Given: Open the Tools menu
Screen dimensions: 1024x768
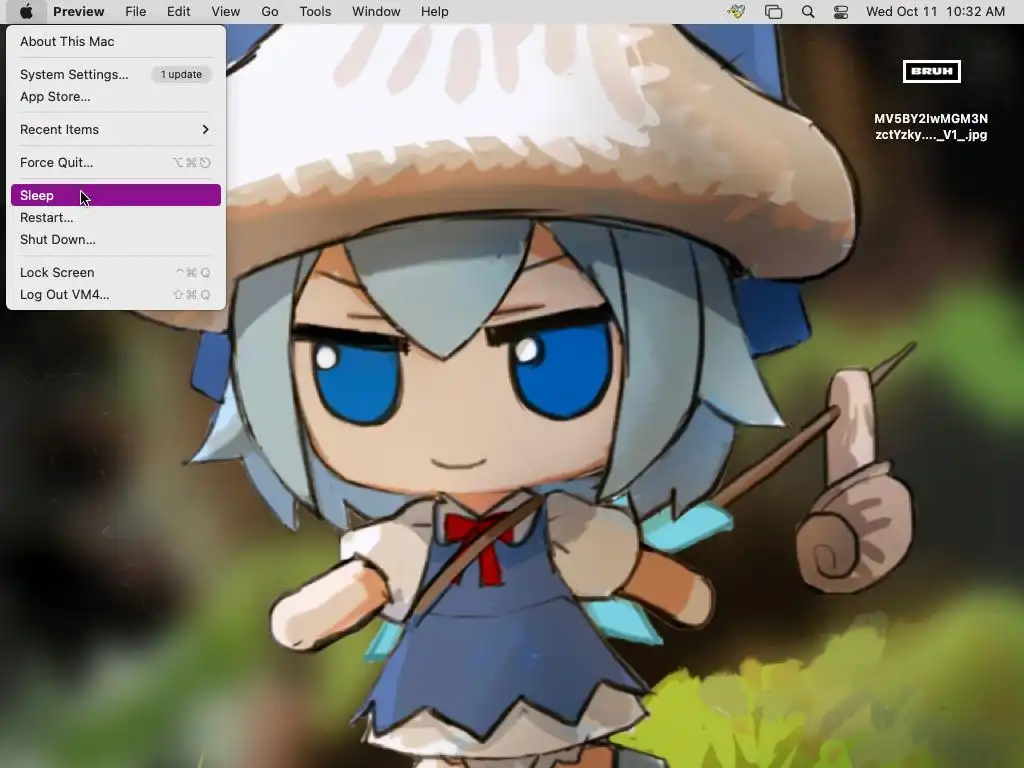Looking at the screenshot, I should (315, 12).
